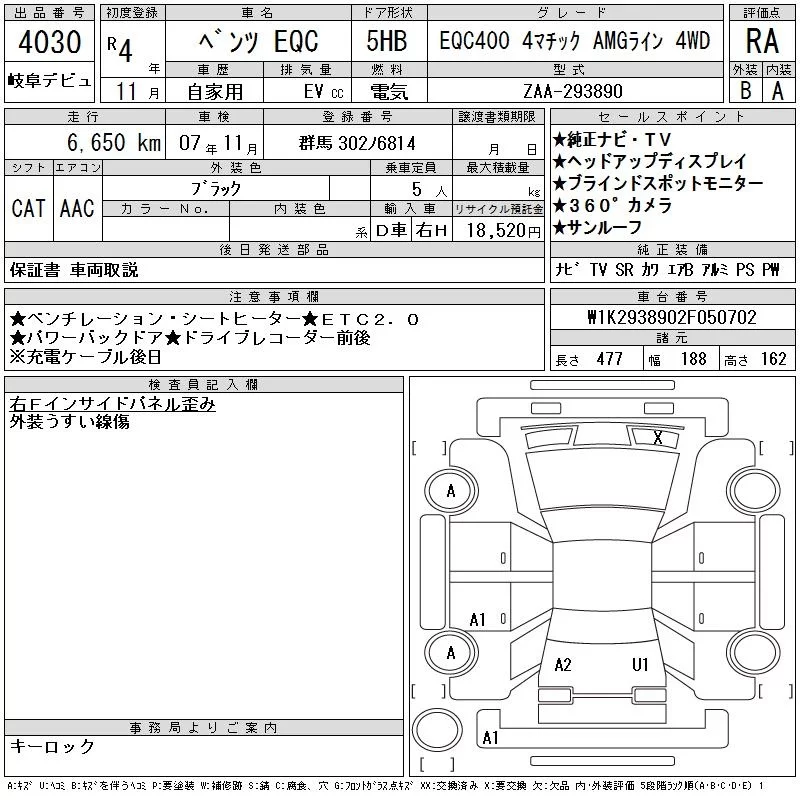Click the shift type CAT
Viewport: 800px width, 800px height.
29,209
